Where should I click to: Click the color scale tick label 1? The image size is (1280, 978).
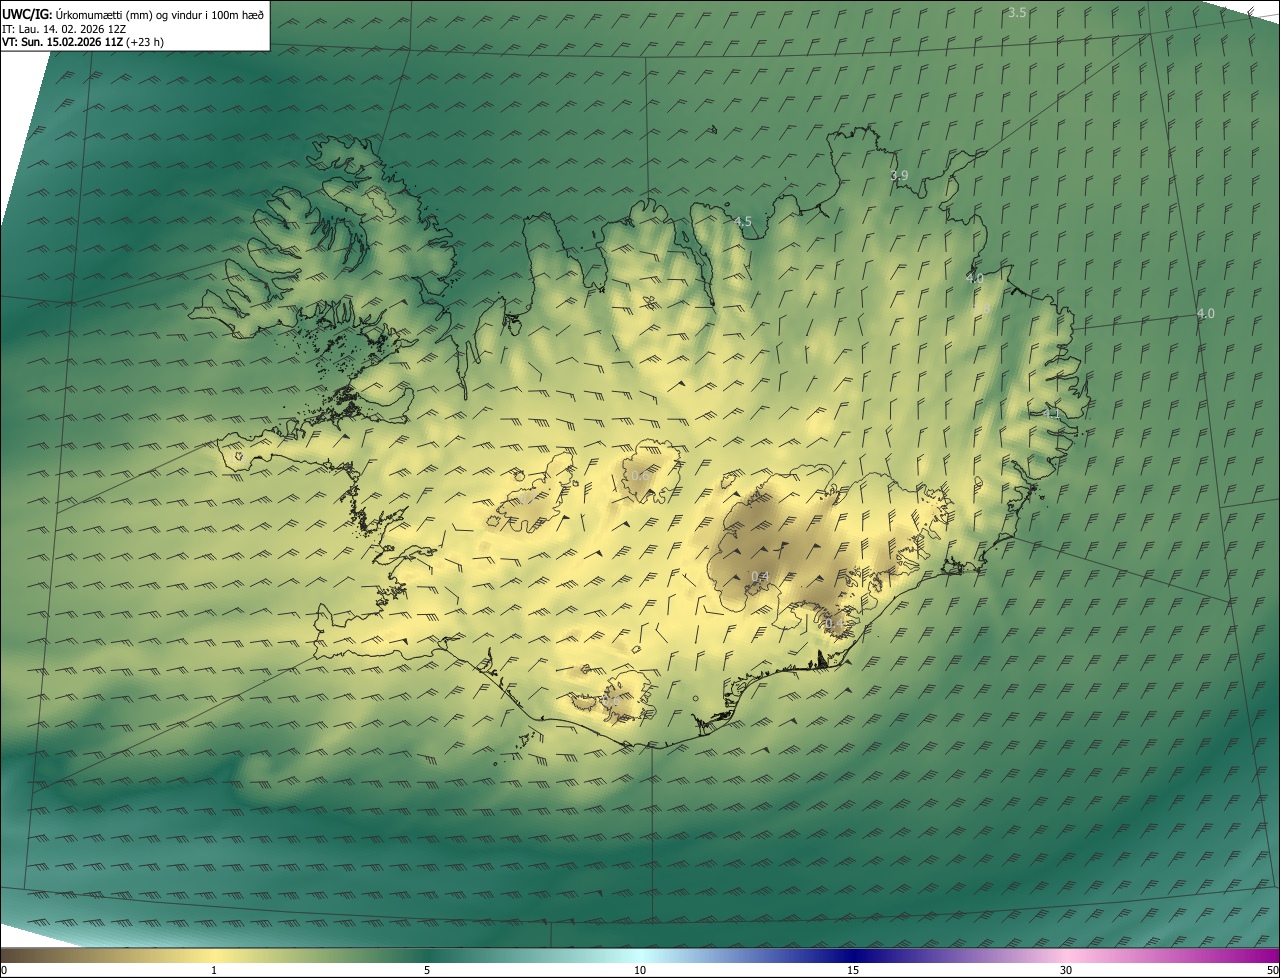pyautogui.click(x=214, y=970)
